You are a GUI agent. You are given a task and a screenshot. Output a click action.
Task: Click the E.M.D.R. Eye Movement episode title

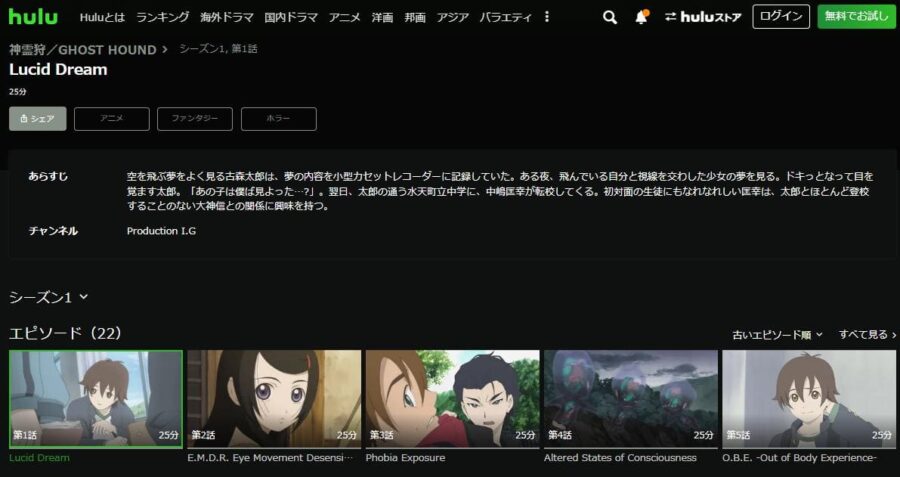coord(270,458)
